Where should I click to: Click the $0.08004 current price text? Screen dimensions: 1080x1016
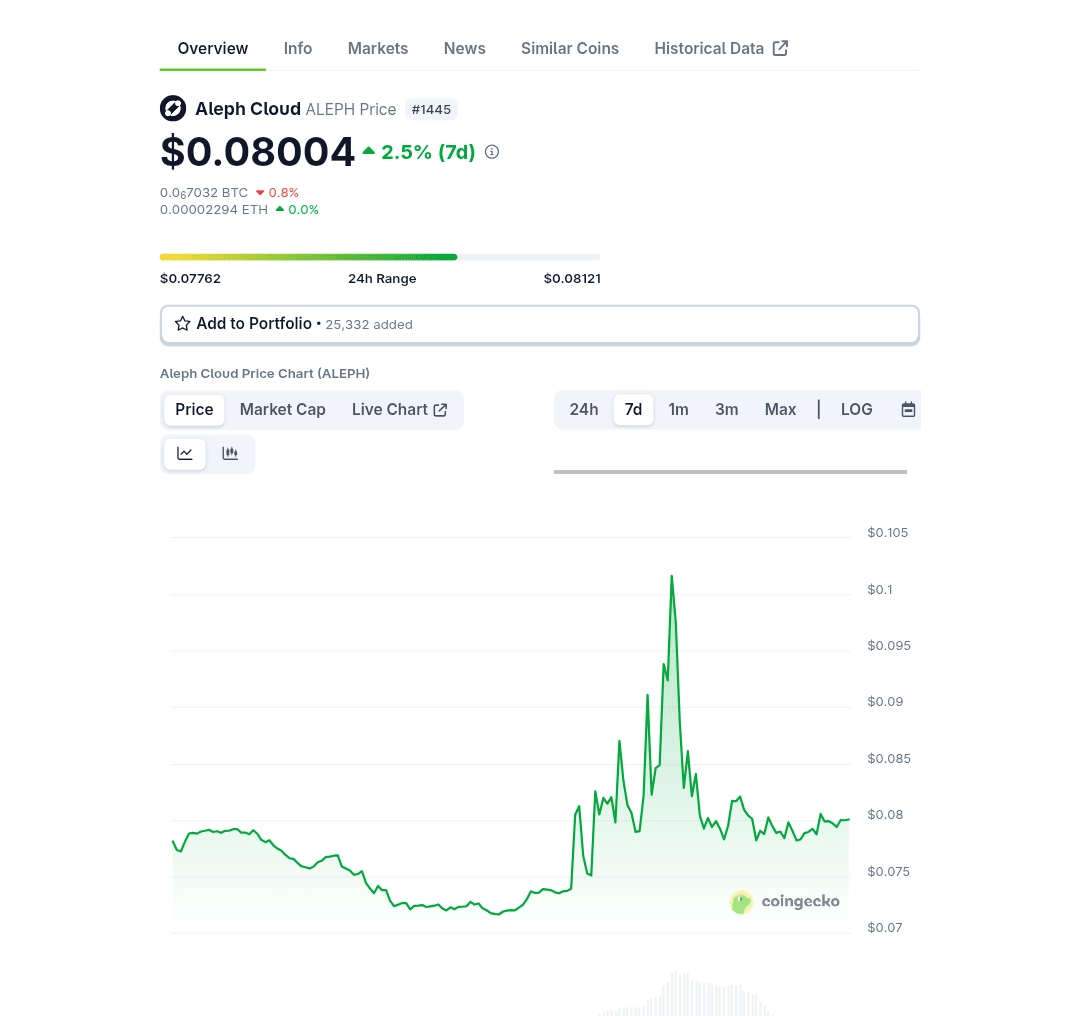click(x=257, y=152)
